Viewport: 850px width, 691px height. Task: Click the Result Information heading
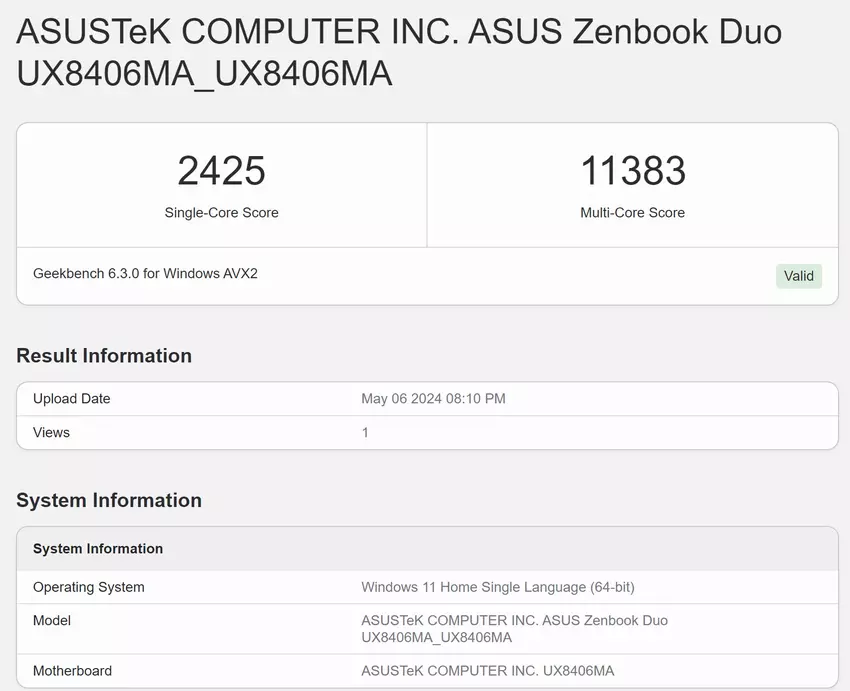(x=104, y=356)
